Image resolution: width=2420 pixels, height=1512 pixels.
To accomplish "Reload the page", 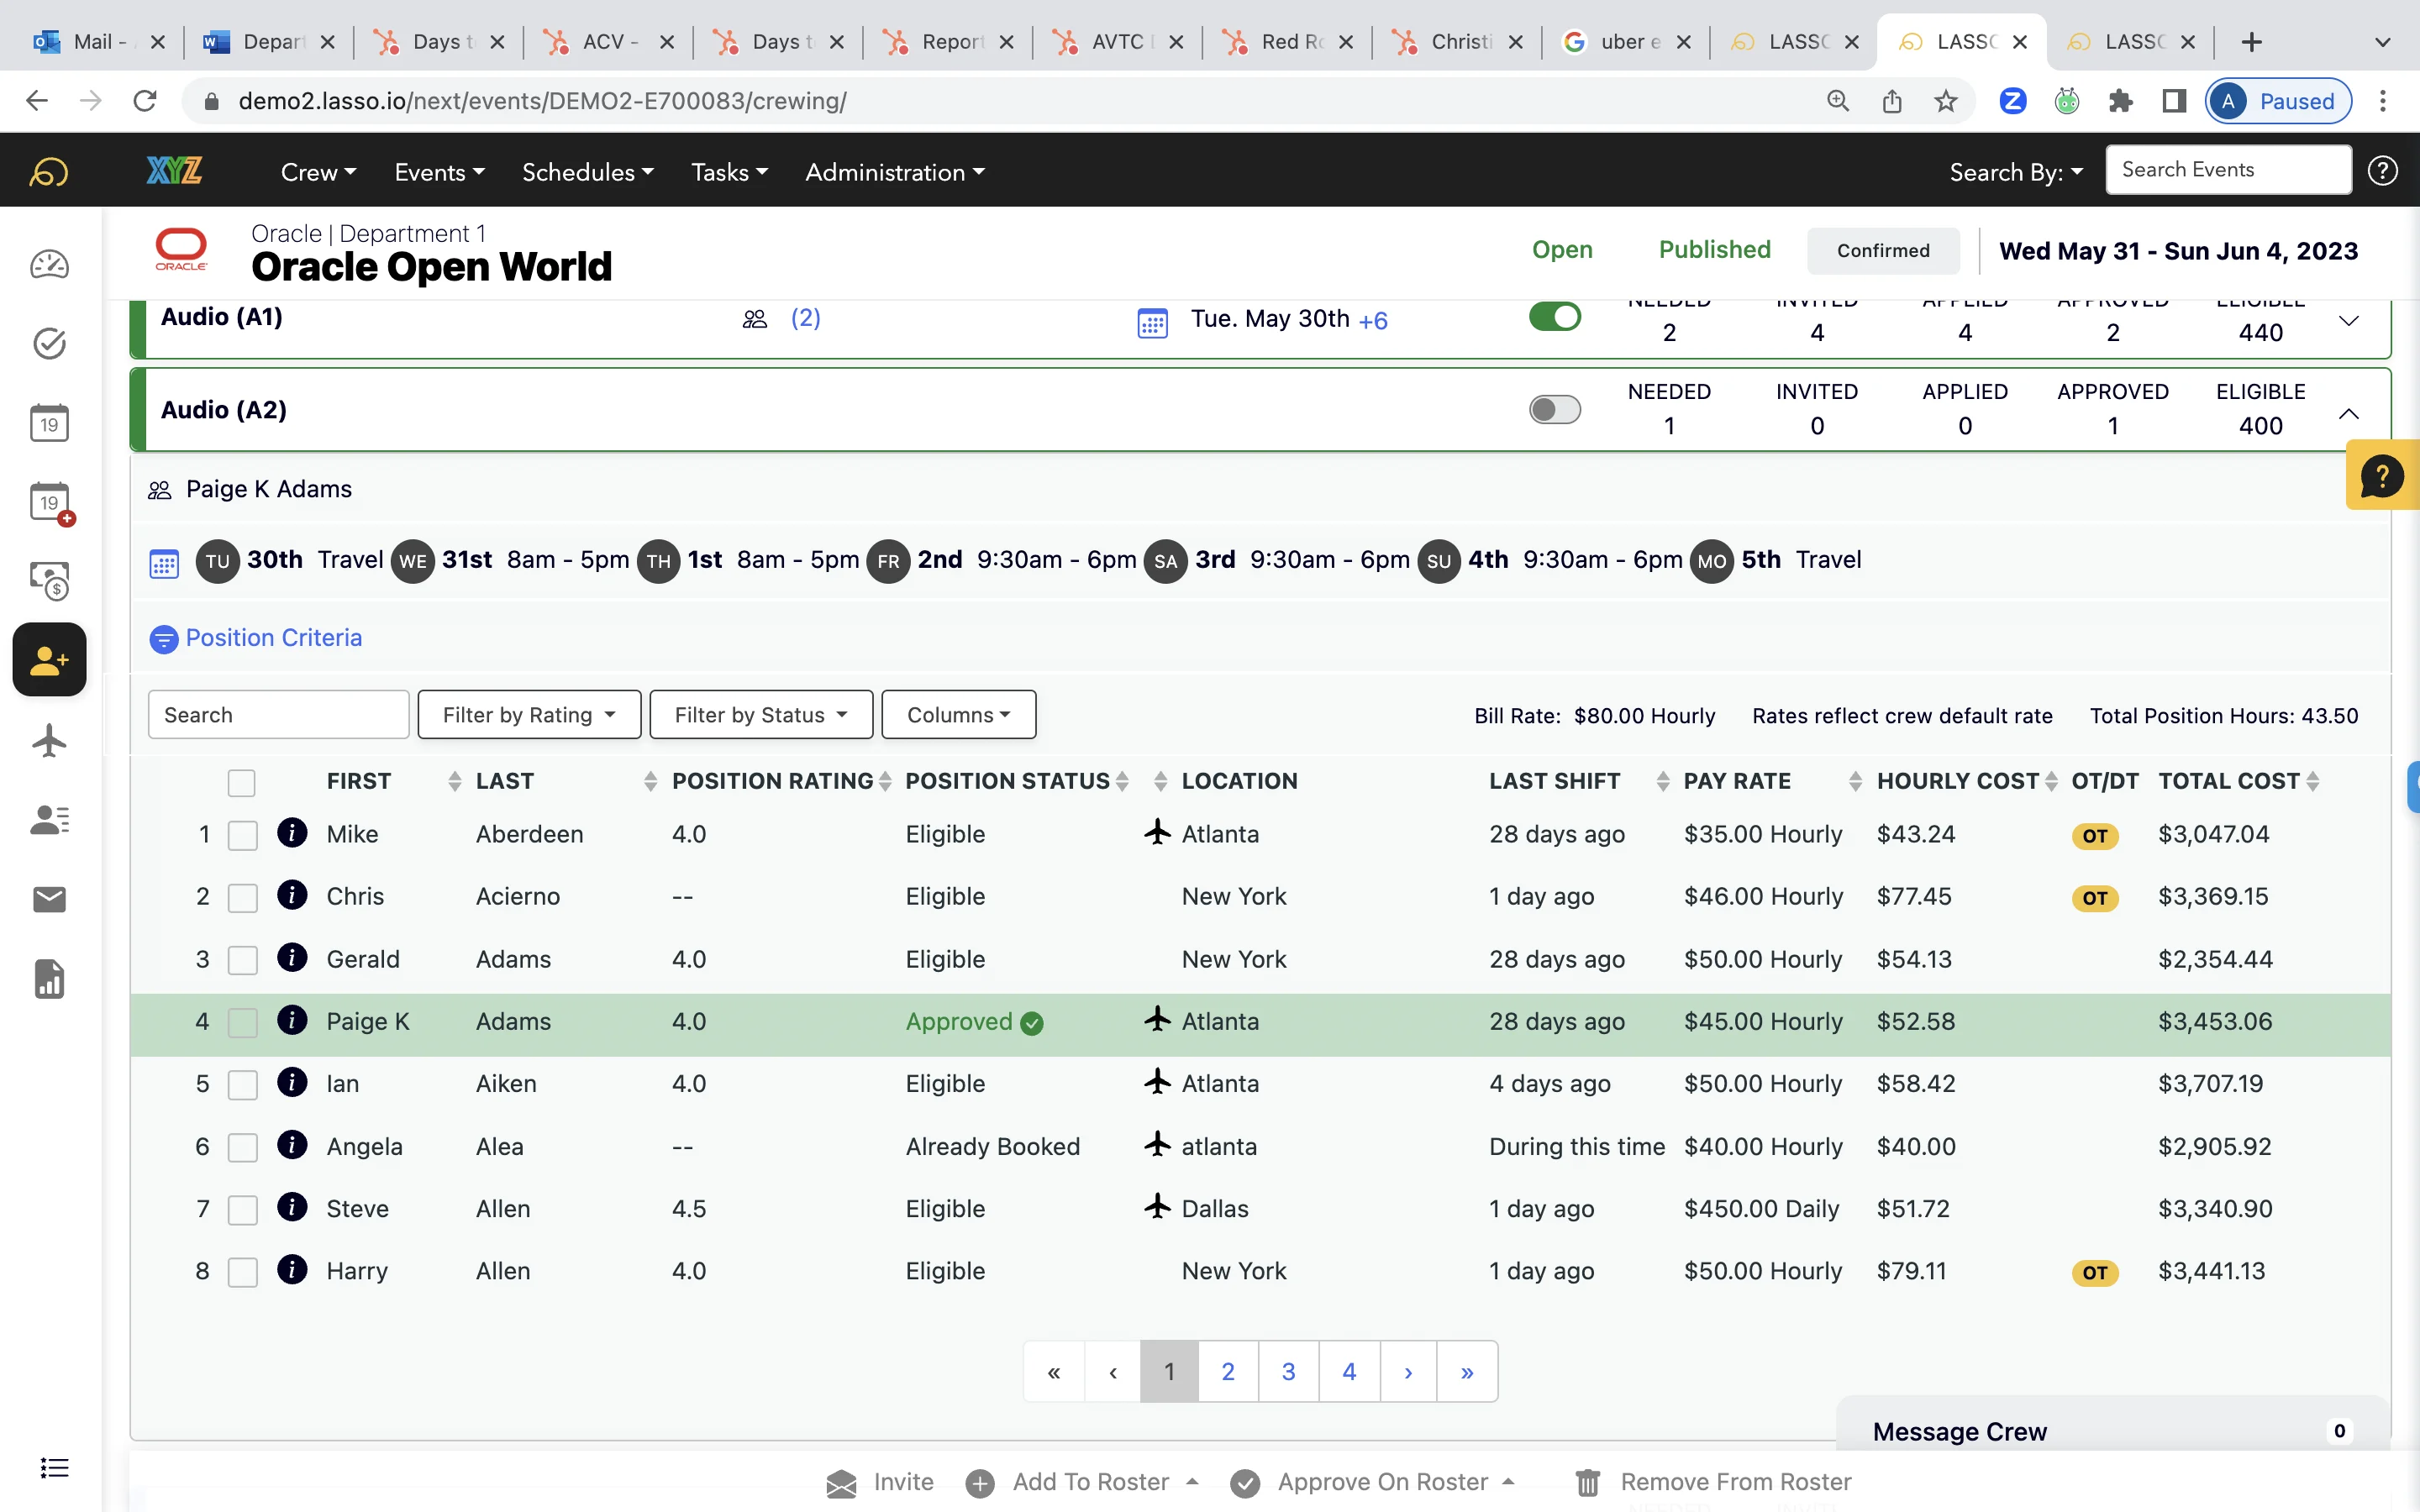I will [145, 101].
